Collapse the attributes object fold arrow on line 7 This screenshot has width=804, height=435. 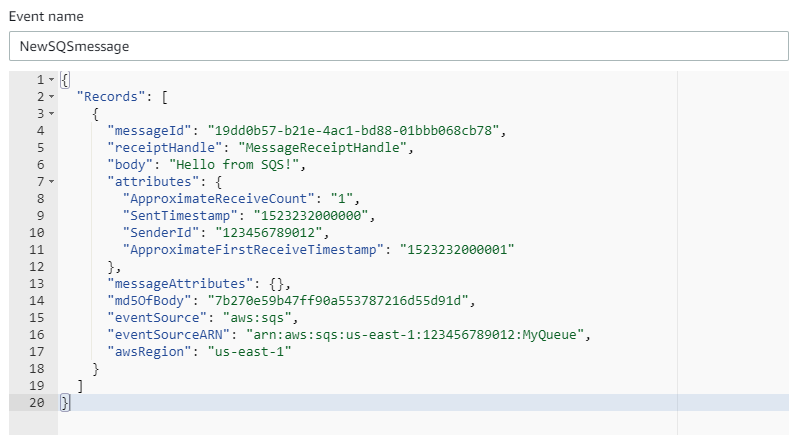pos(51,182)
